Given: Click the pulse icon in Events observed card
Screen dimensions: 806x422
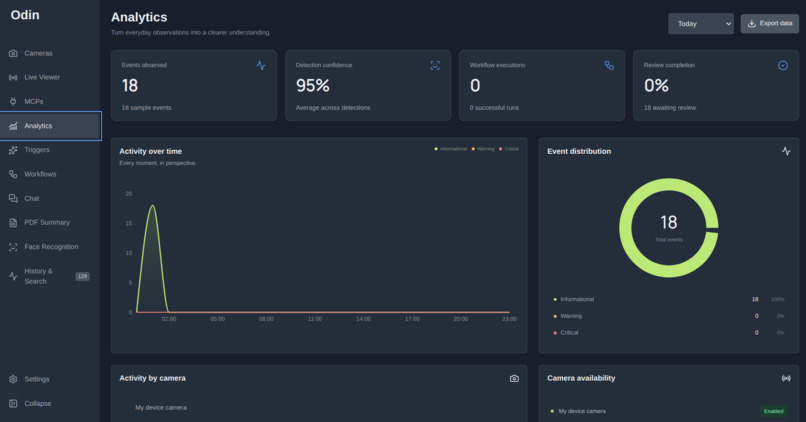Looking at the screenshot, I should click(x=261, y=65).
